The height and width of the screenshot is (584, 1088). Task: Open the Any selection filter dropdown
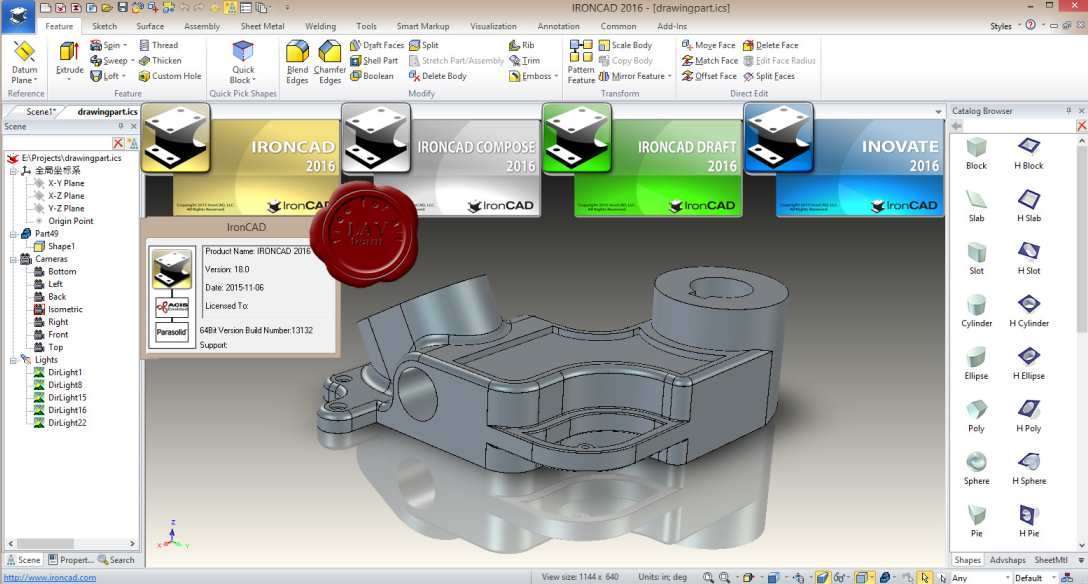coord(1008,577)
